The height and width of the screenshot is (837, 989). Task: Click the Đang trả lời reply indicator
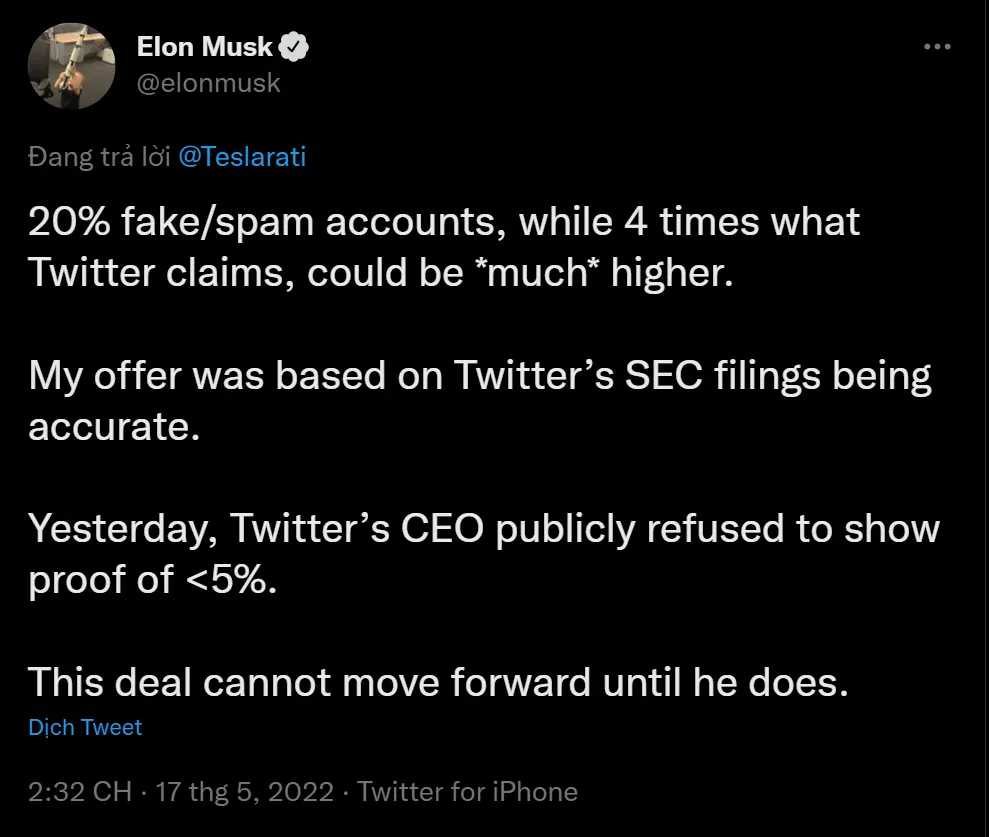click(x=99, y=156)
